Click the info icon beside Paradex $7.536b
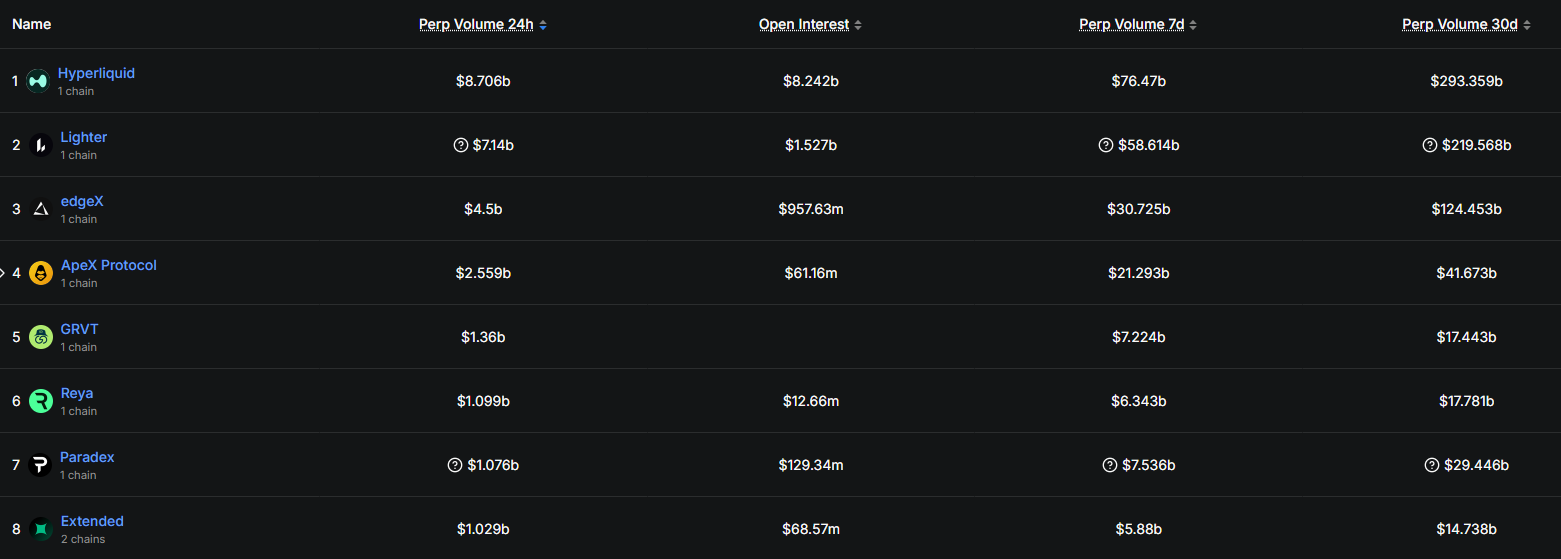The height and width of the screenshot is (559, 1561). pos(1109,465)
